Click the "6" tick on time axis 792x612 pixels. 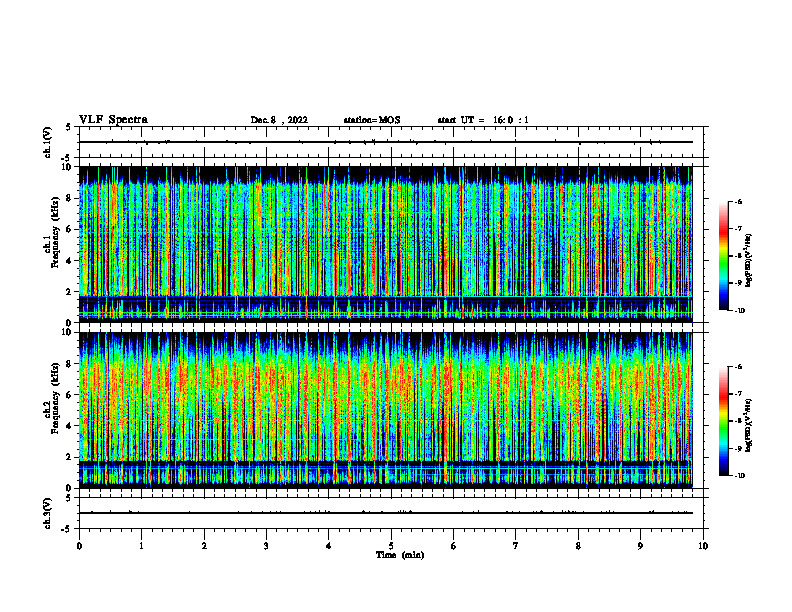(453, 546)
